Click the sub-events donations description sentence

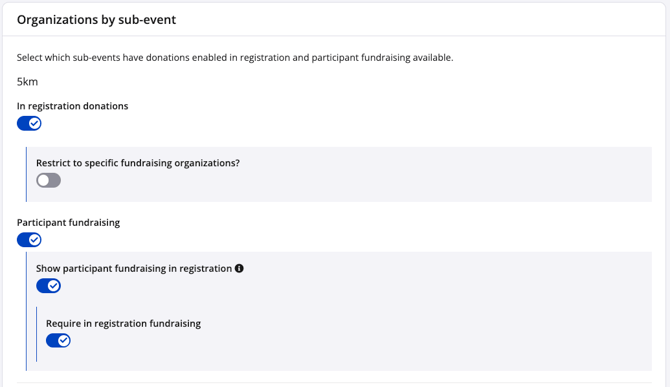tap(235, 58)
